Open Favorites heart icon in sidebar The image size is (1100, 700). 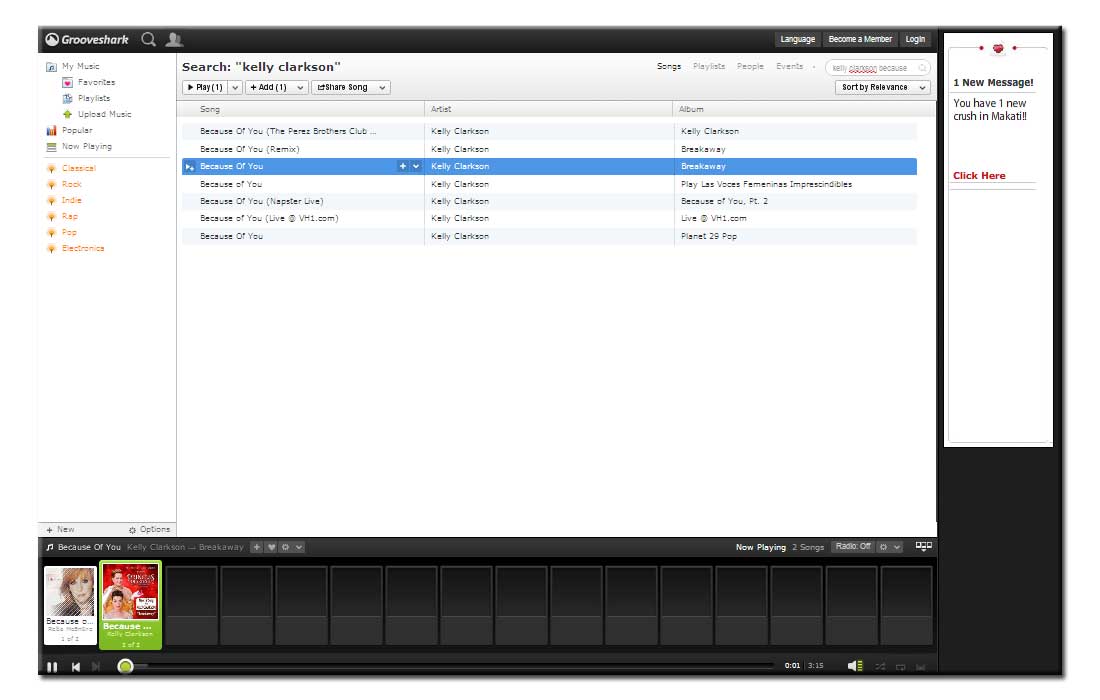point(67,83)
